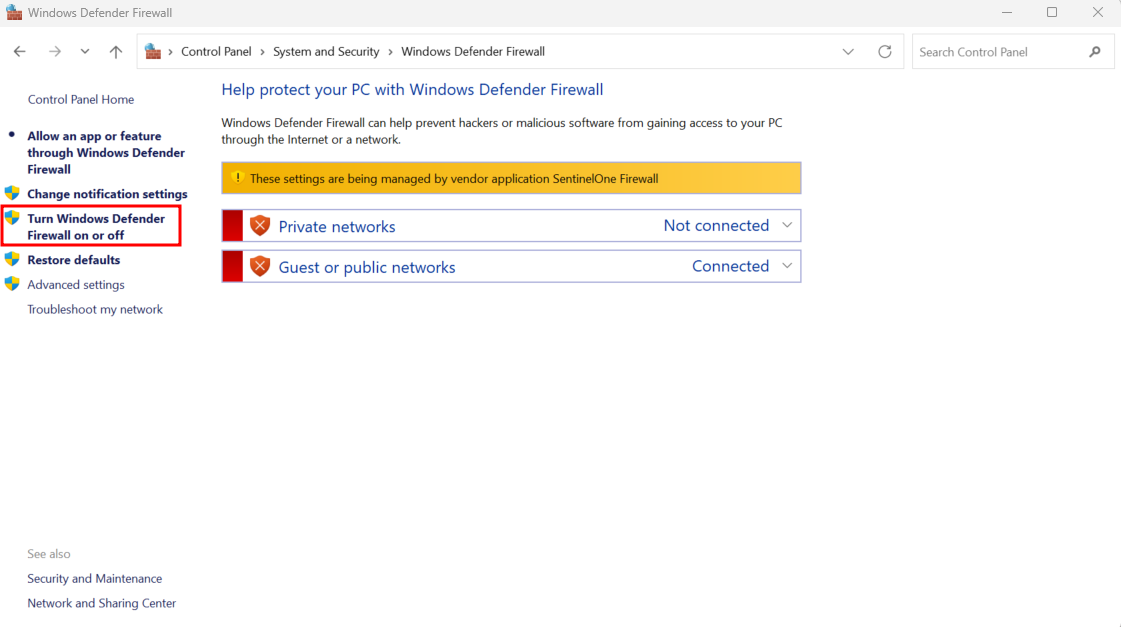Expand the Guest or public networks chevron
Image resolution: width=1121 pixels, height=627 pixels.
pyautogui.click(x=787, y=266)
